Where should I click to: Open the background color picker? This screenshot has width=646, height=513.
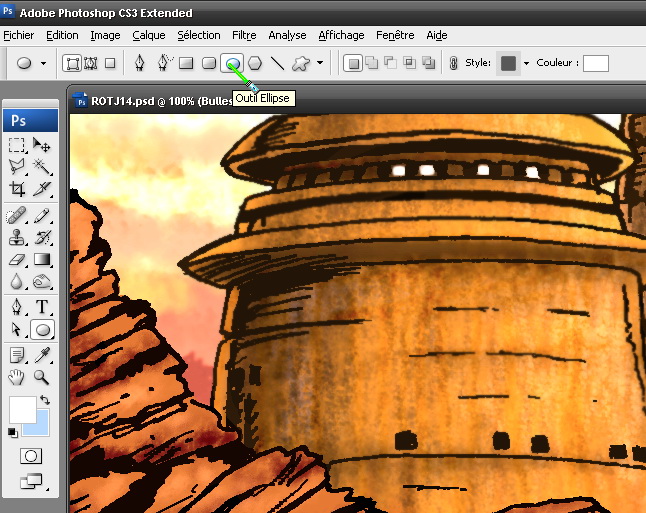(43, 429)
